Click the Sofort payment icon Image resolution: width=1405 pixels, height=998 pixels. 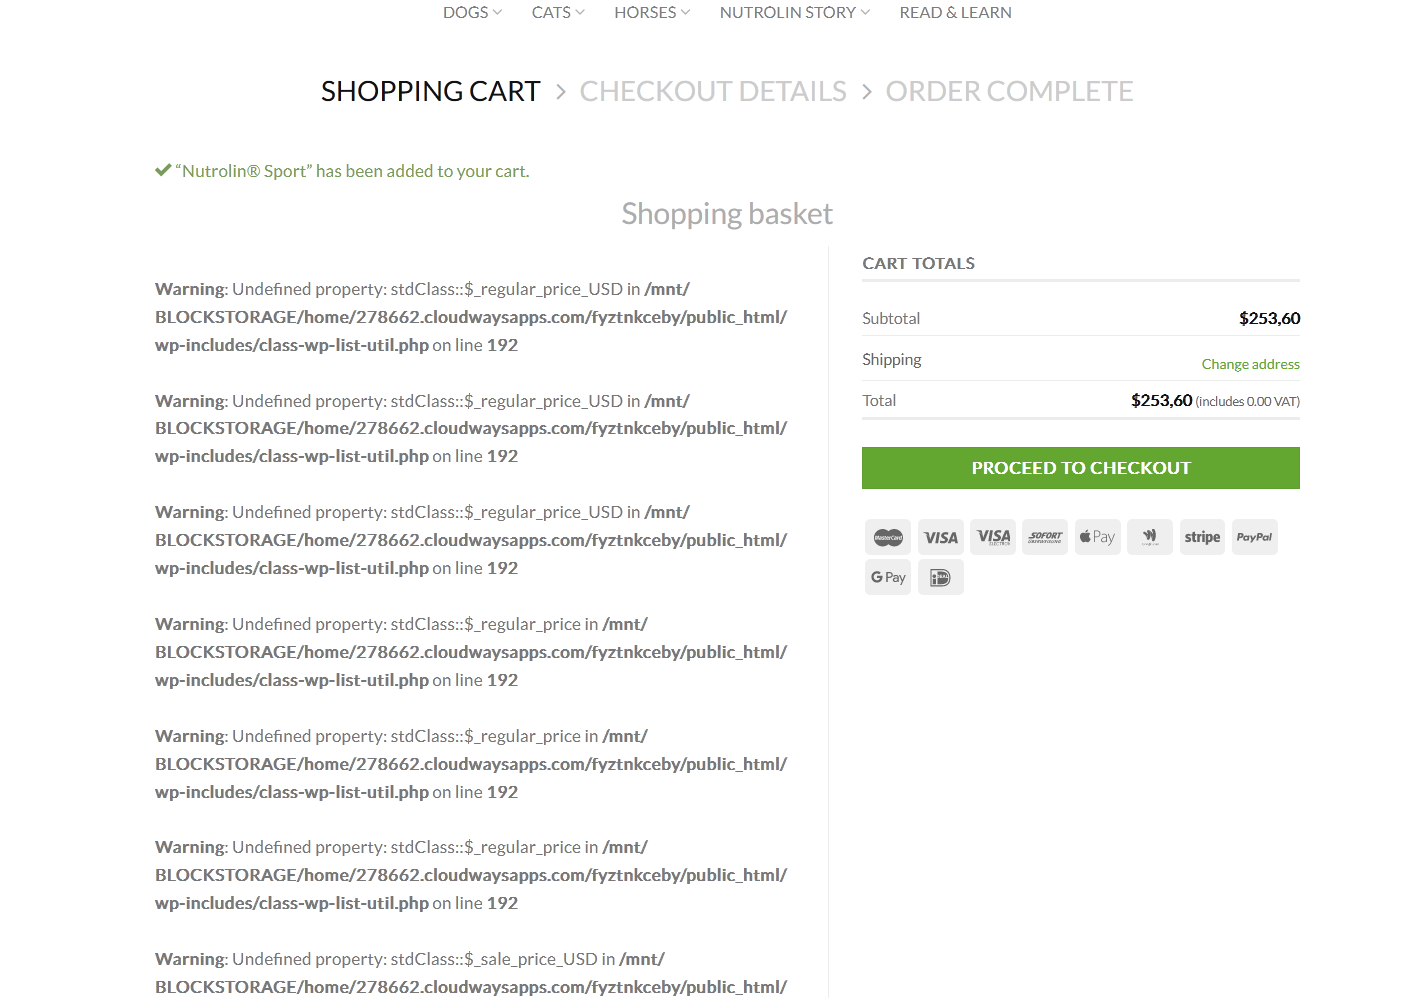tap(1045, 537)
